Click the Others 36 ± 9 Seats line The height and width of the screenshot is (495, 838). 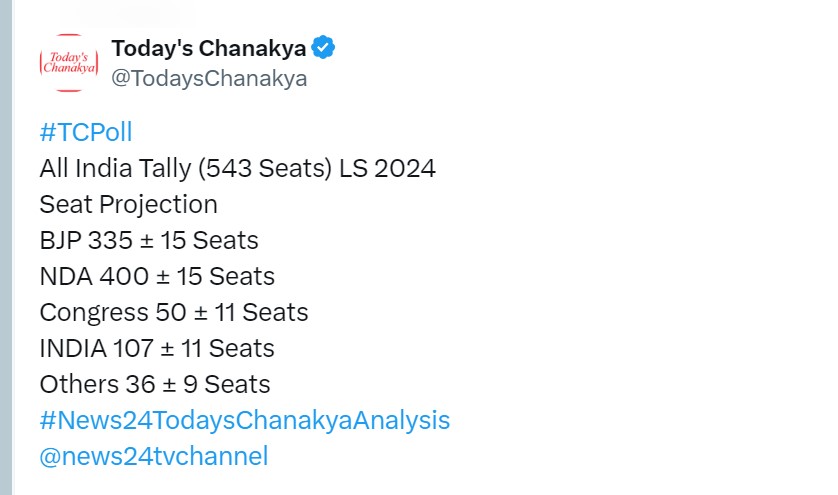[155, 384]
